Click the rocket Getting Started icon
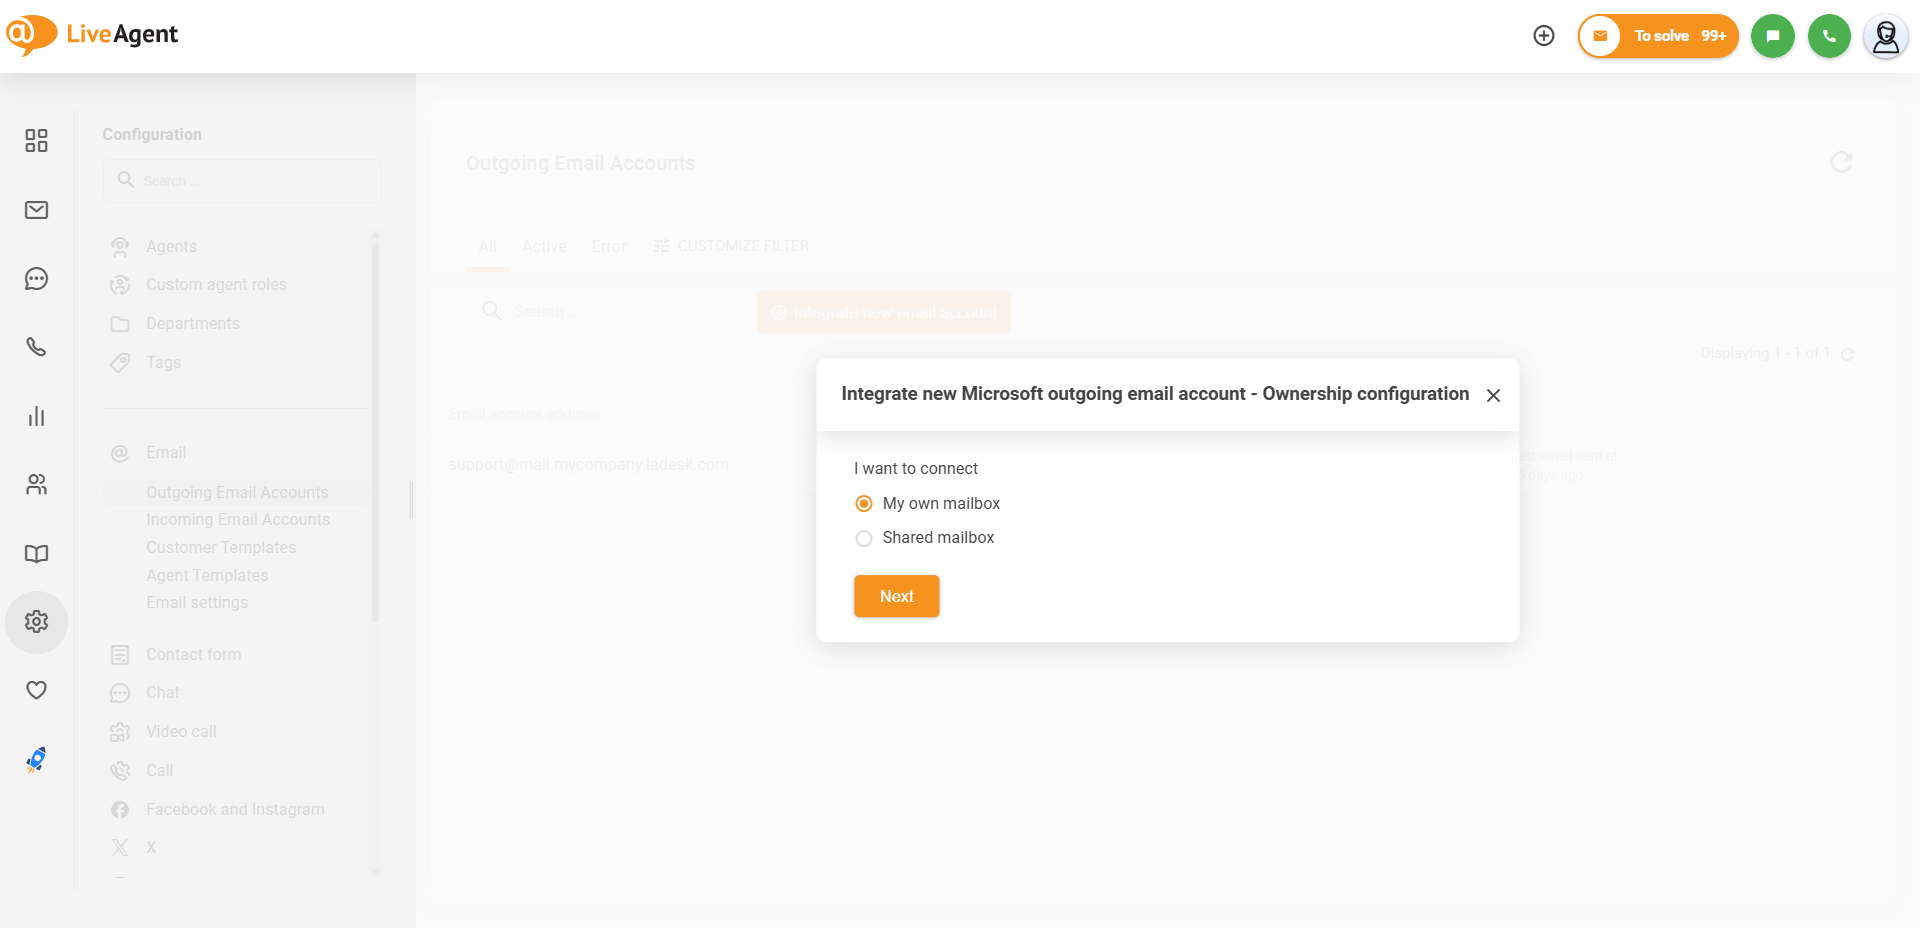 36,760
